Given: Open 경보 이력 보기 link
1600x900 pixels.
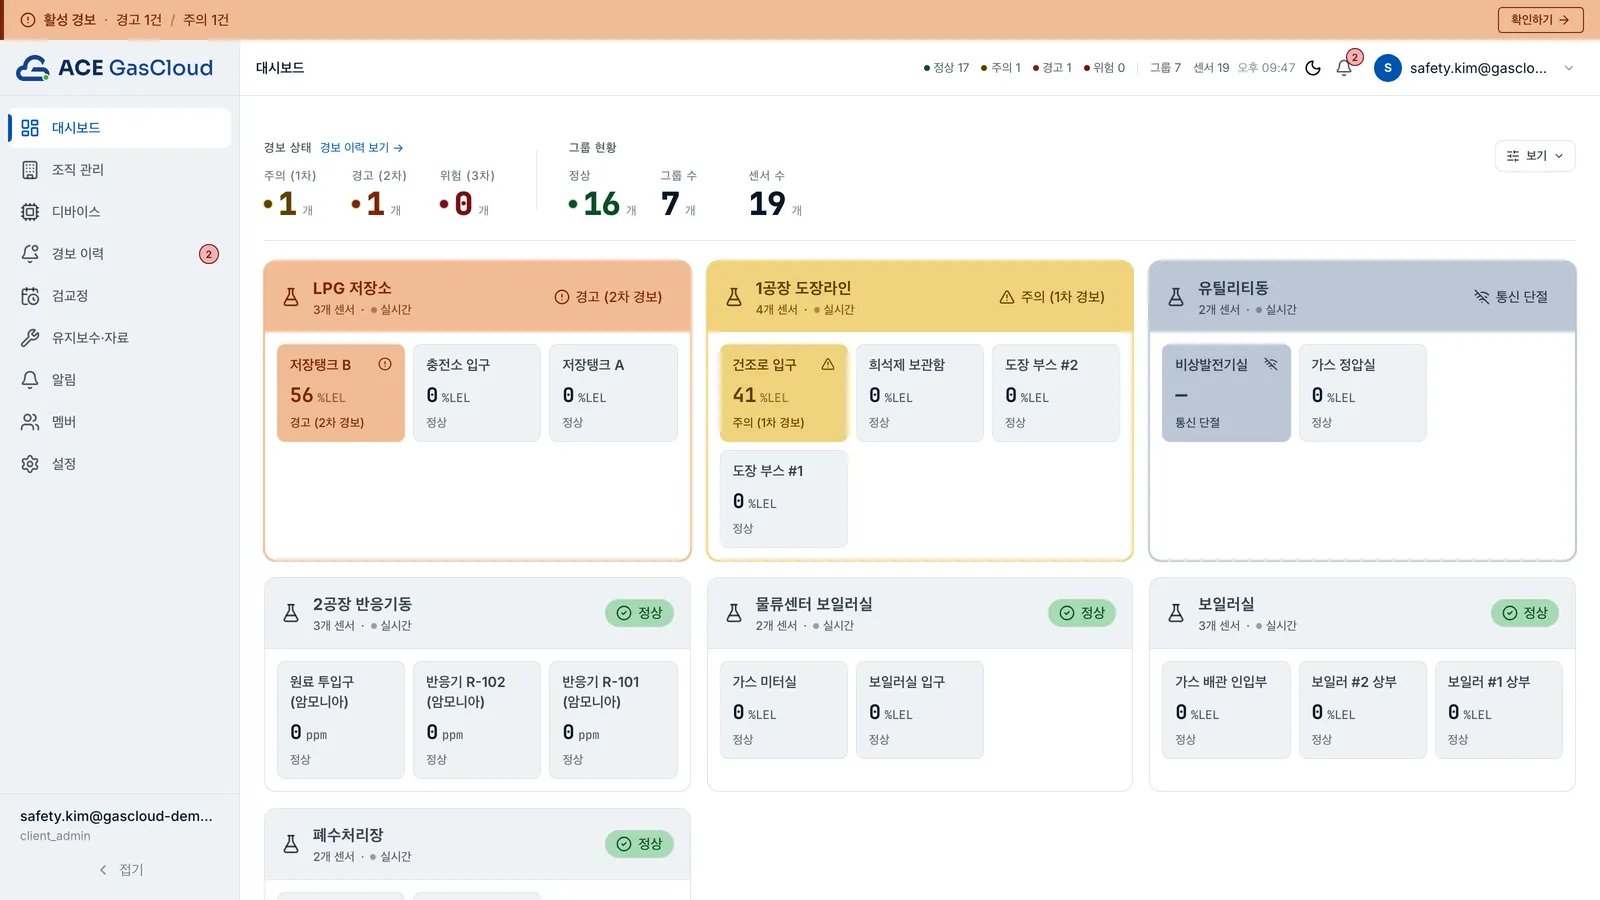Looking at the screenshot, I should (x=361, y=148).
